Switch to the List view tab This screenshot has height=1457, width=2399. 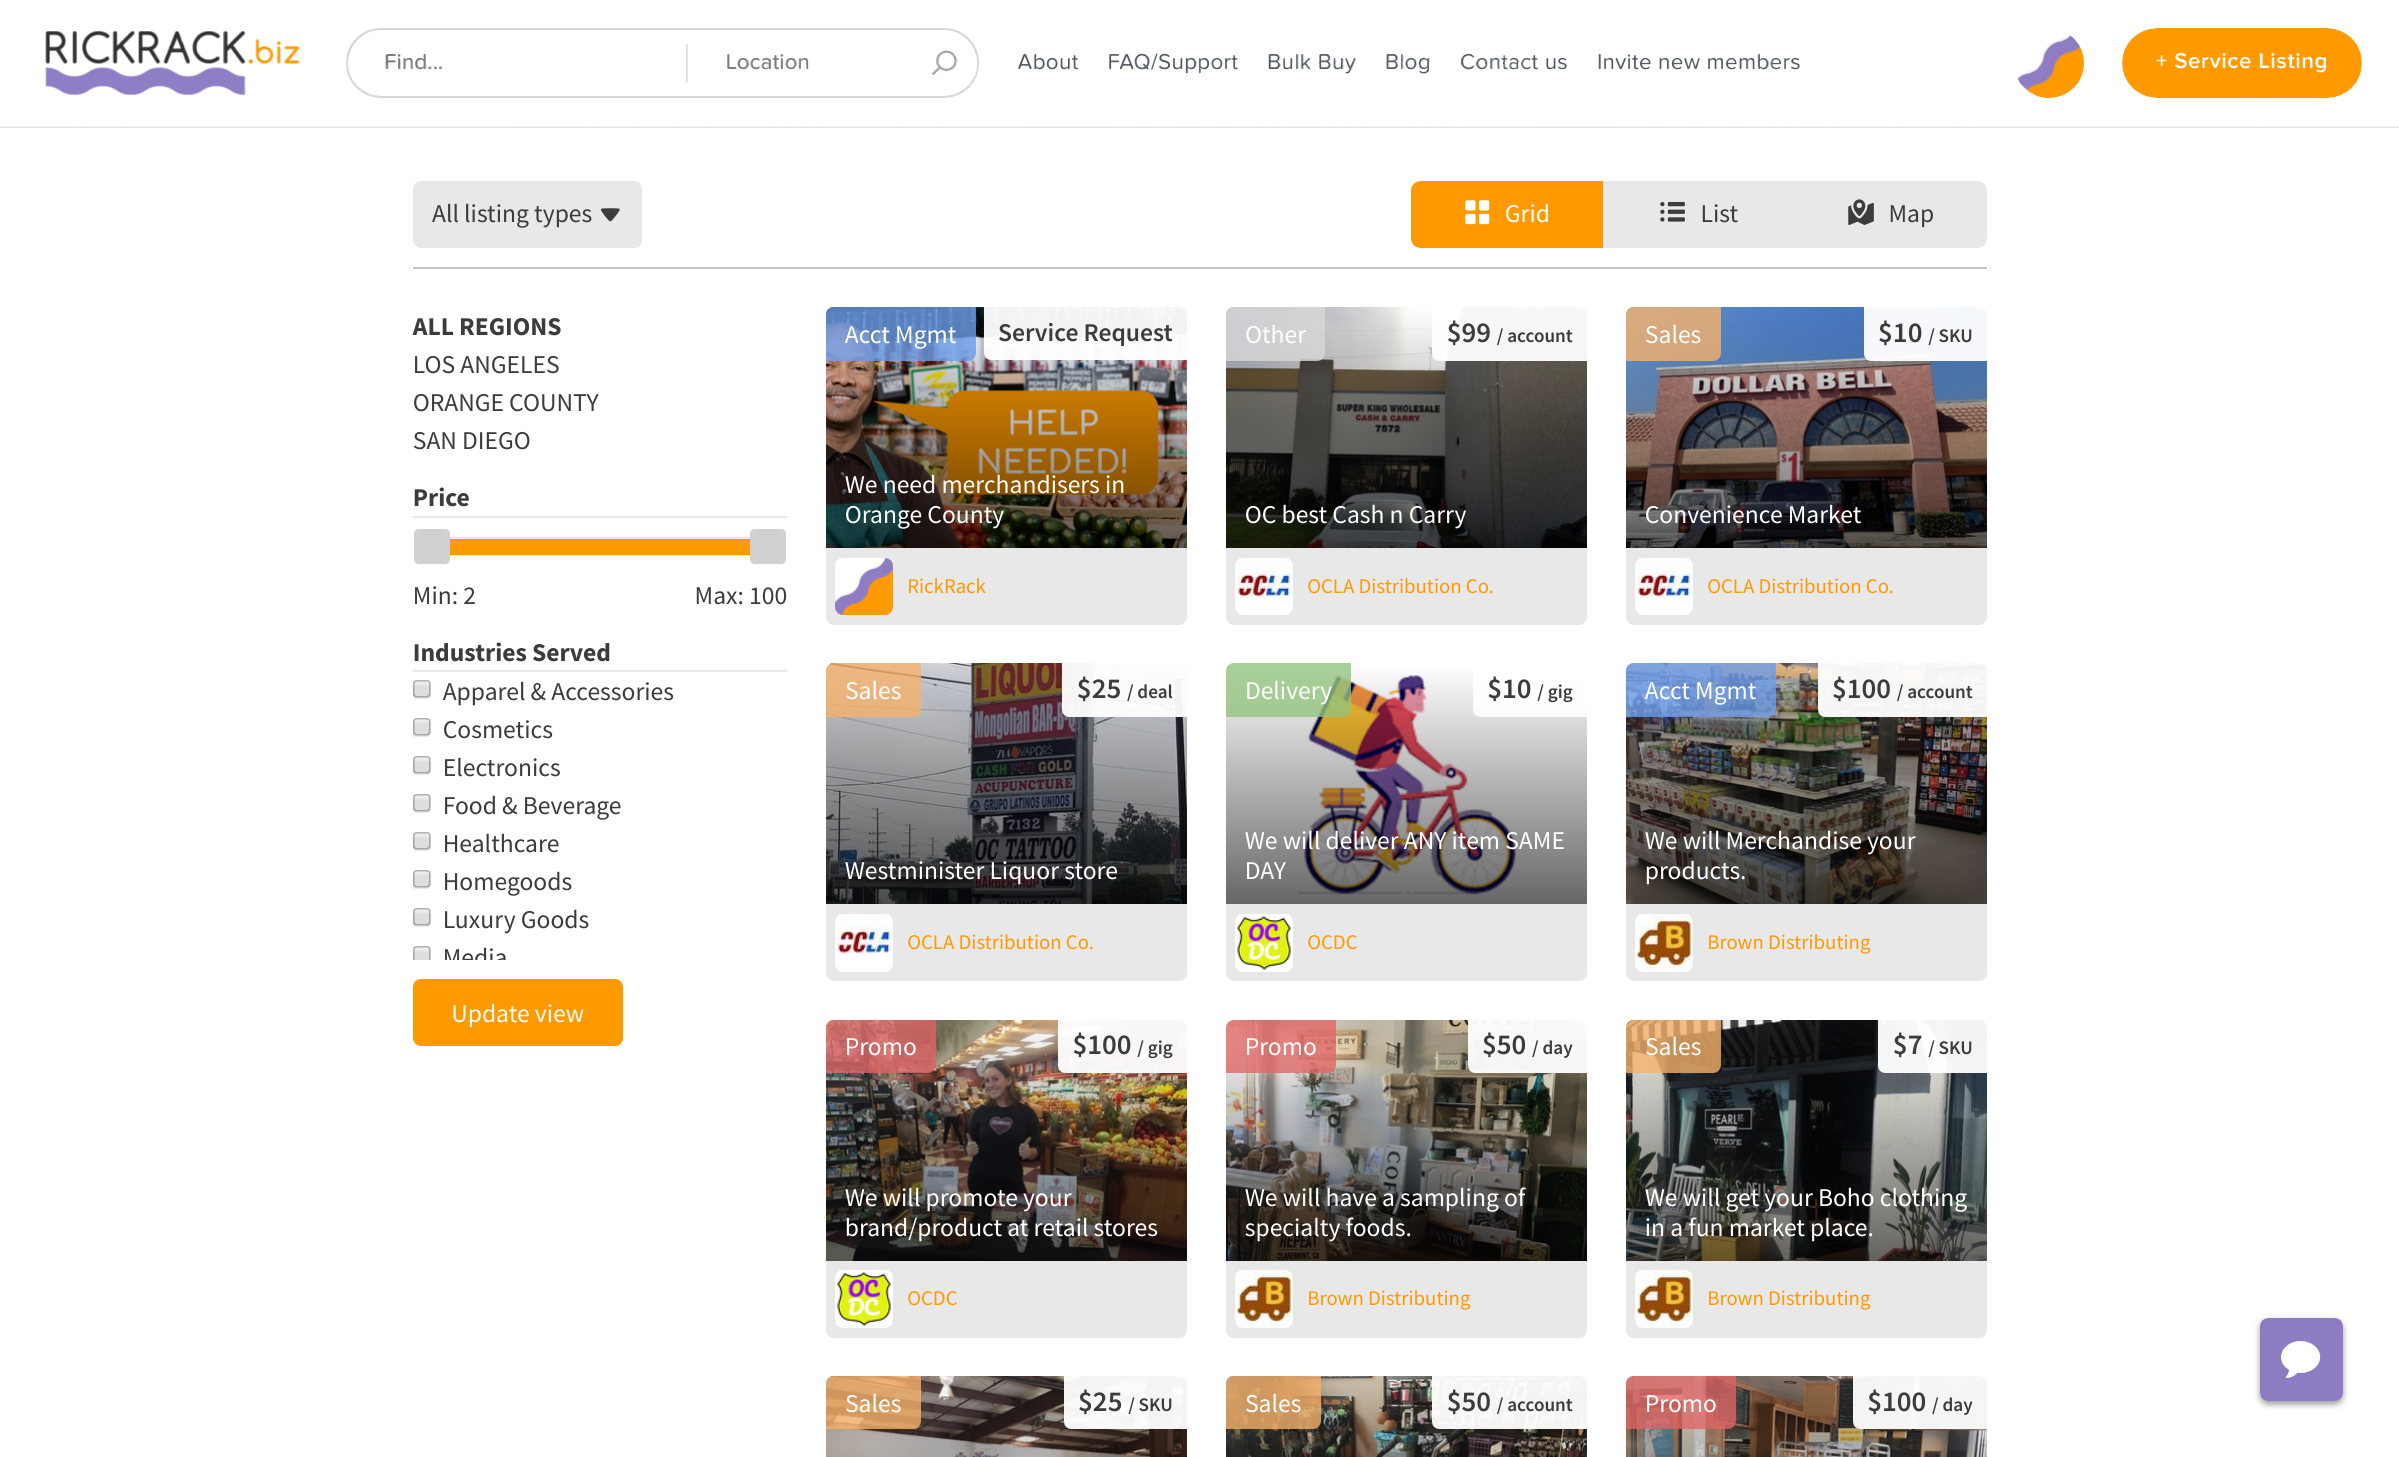[x=1698, y=214]
